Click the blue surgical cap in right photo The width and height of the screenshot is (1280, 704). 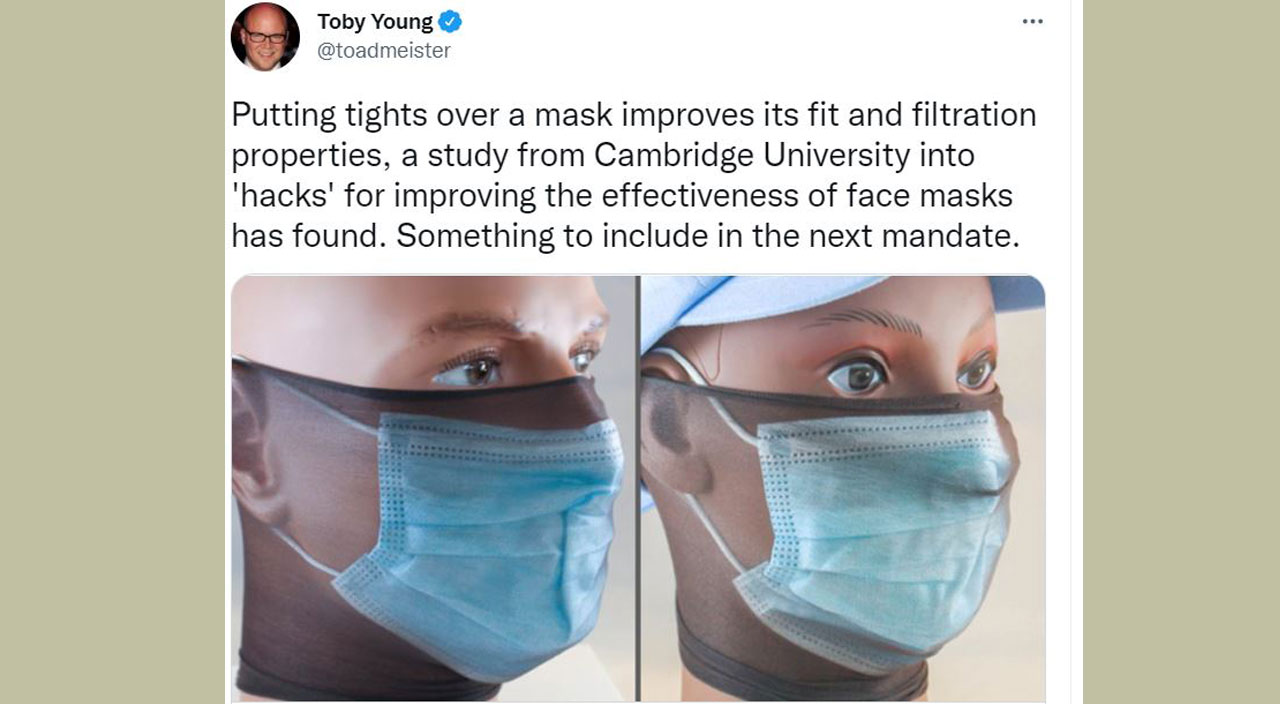point(760,305)
